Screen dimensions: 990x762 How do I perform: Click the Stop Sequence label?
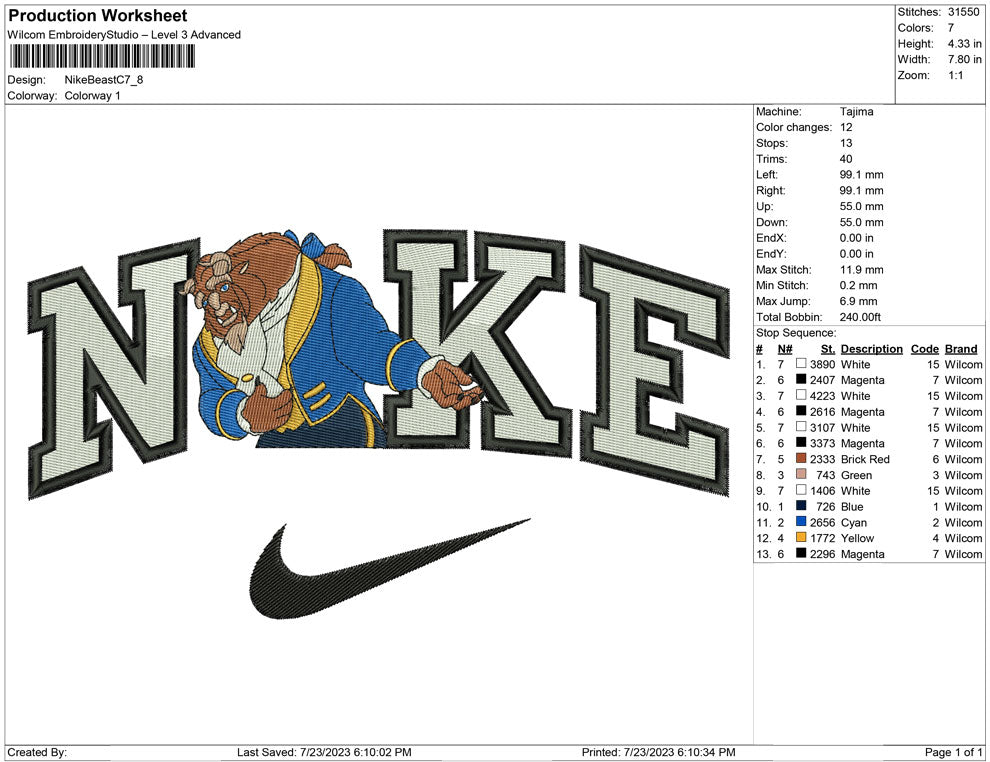coord(796,333)
